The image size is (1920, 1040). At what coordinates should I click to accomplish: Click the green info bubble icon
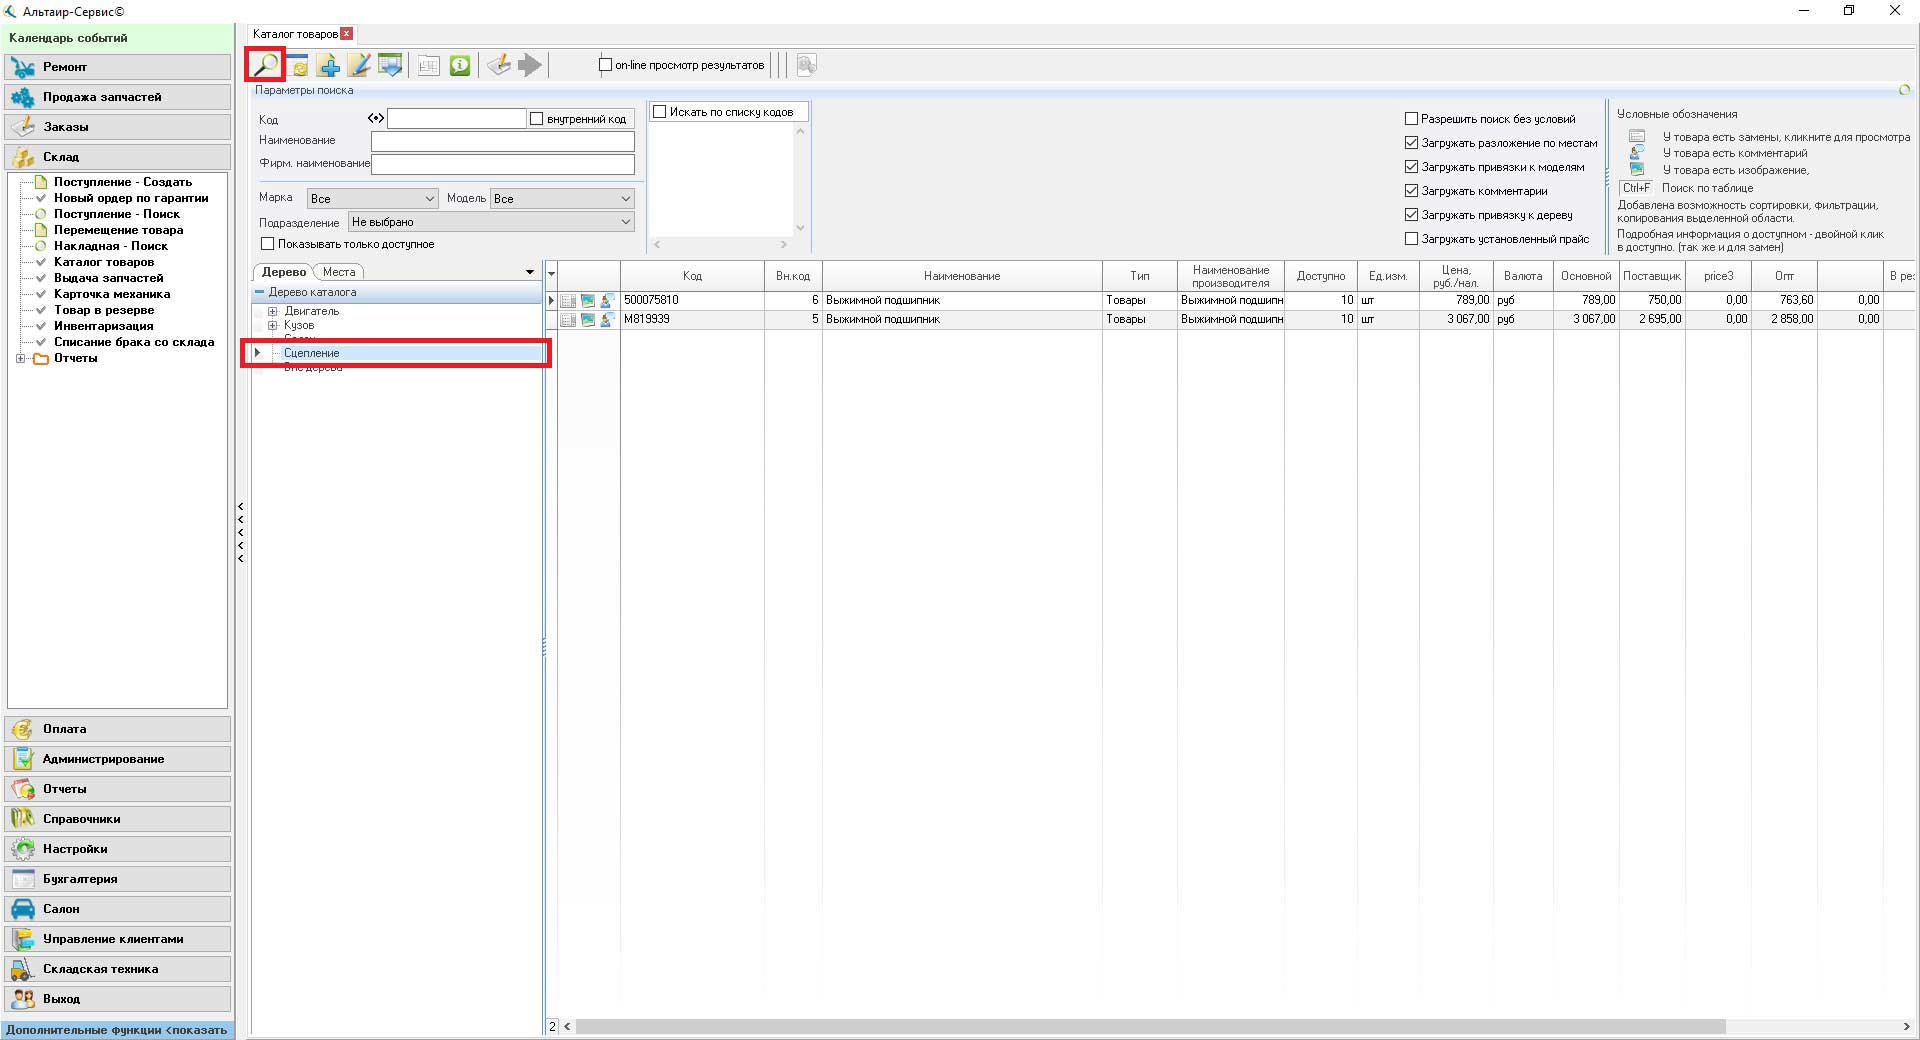[x=460, y=66]
